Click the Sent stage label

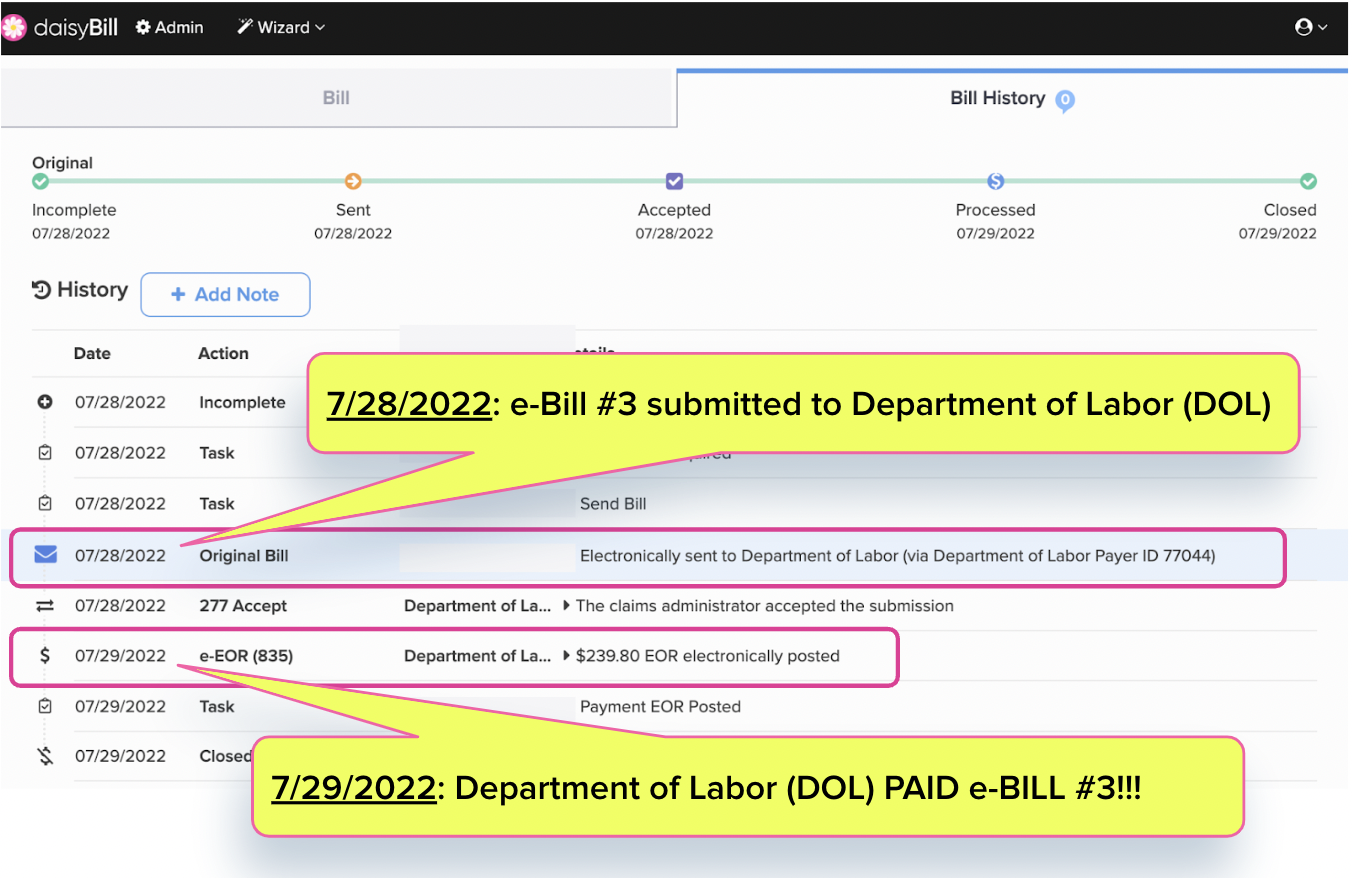coord(353,210)
